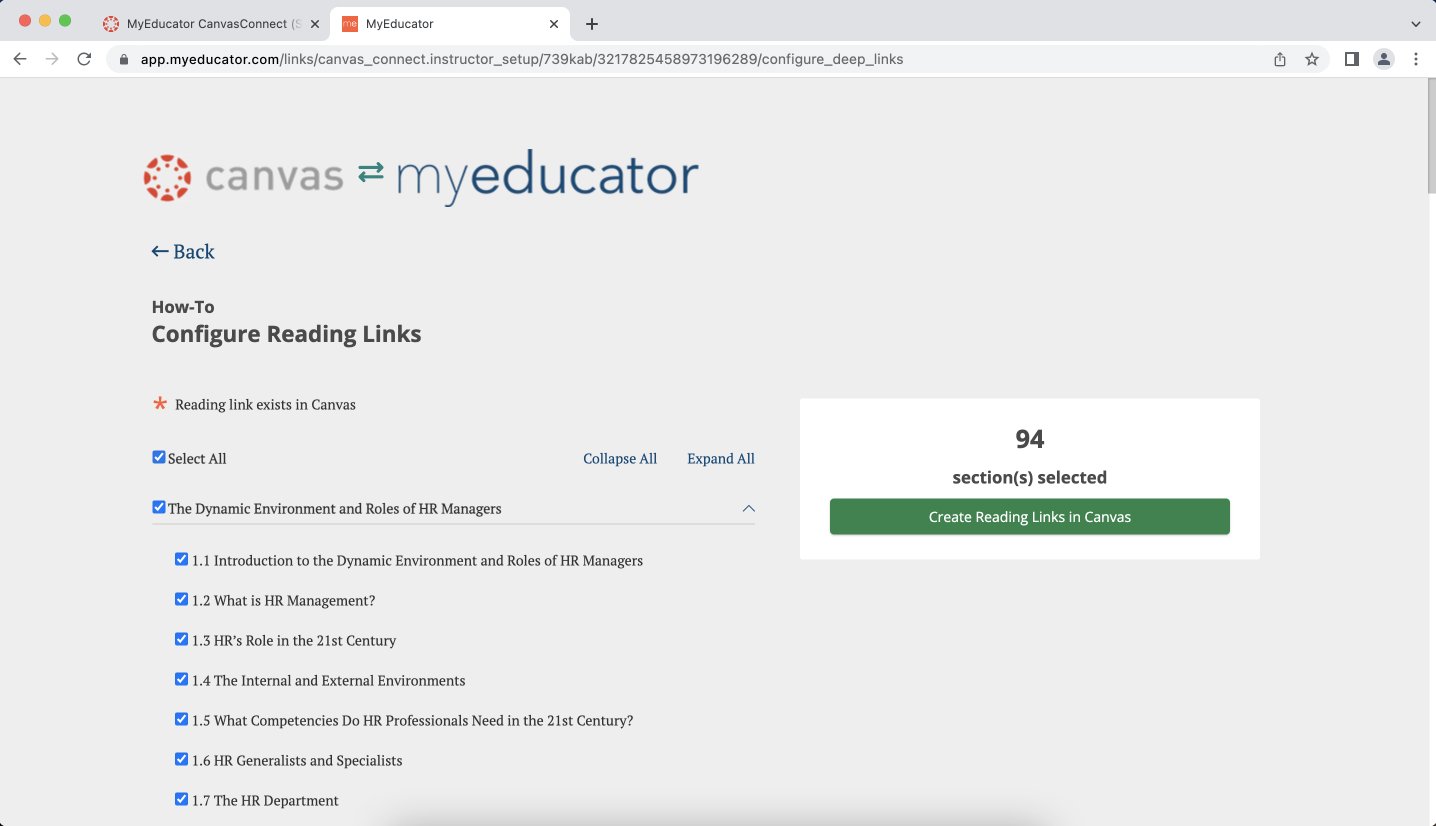1436x826 pixels.
Task: Toggle 1.6 HR Generalists and Specialists checkbox
Action: pos(181,759)
